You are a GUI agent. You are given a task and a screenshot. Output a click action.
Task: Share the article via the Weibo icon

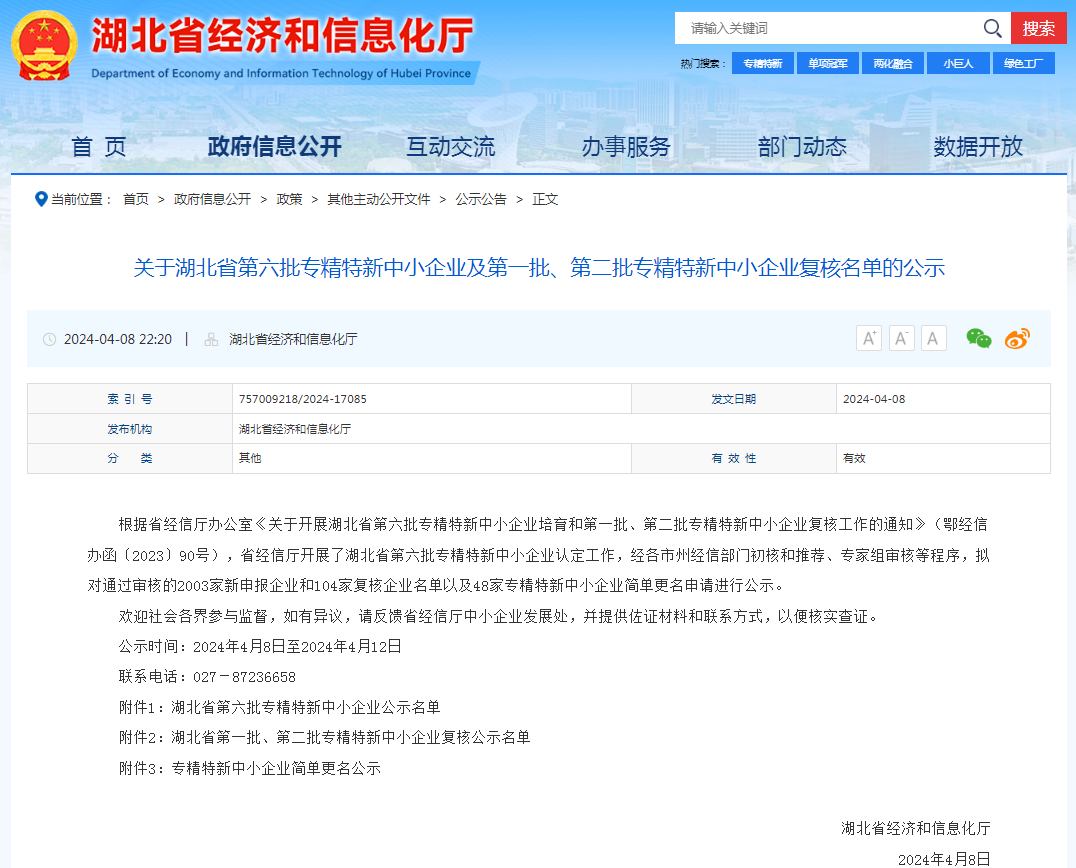[x=1016, y=338]
